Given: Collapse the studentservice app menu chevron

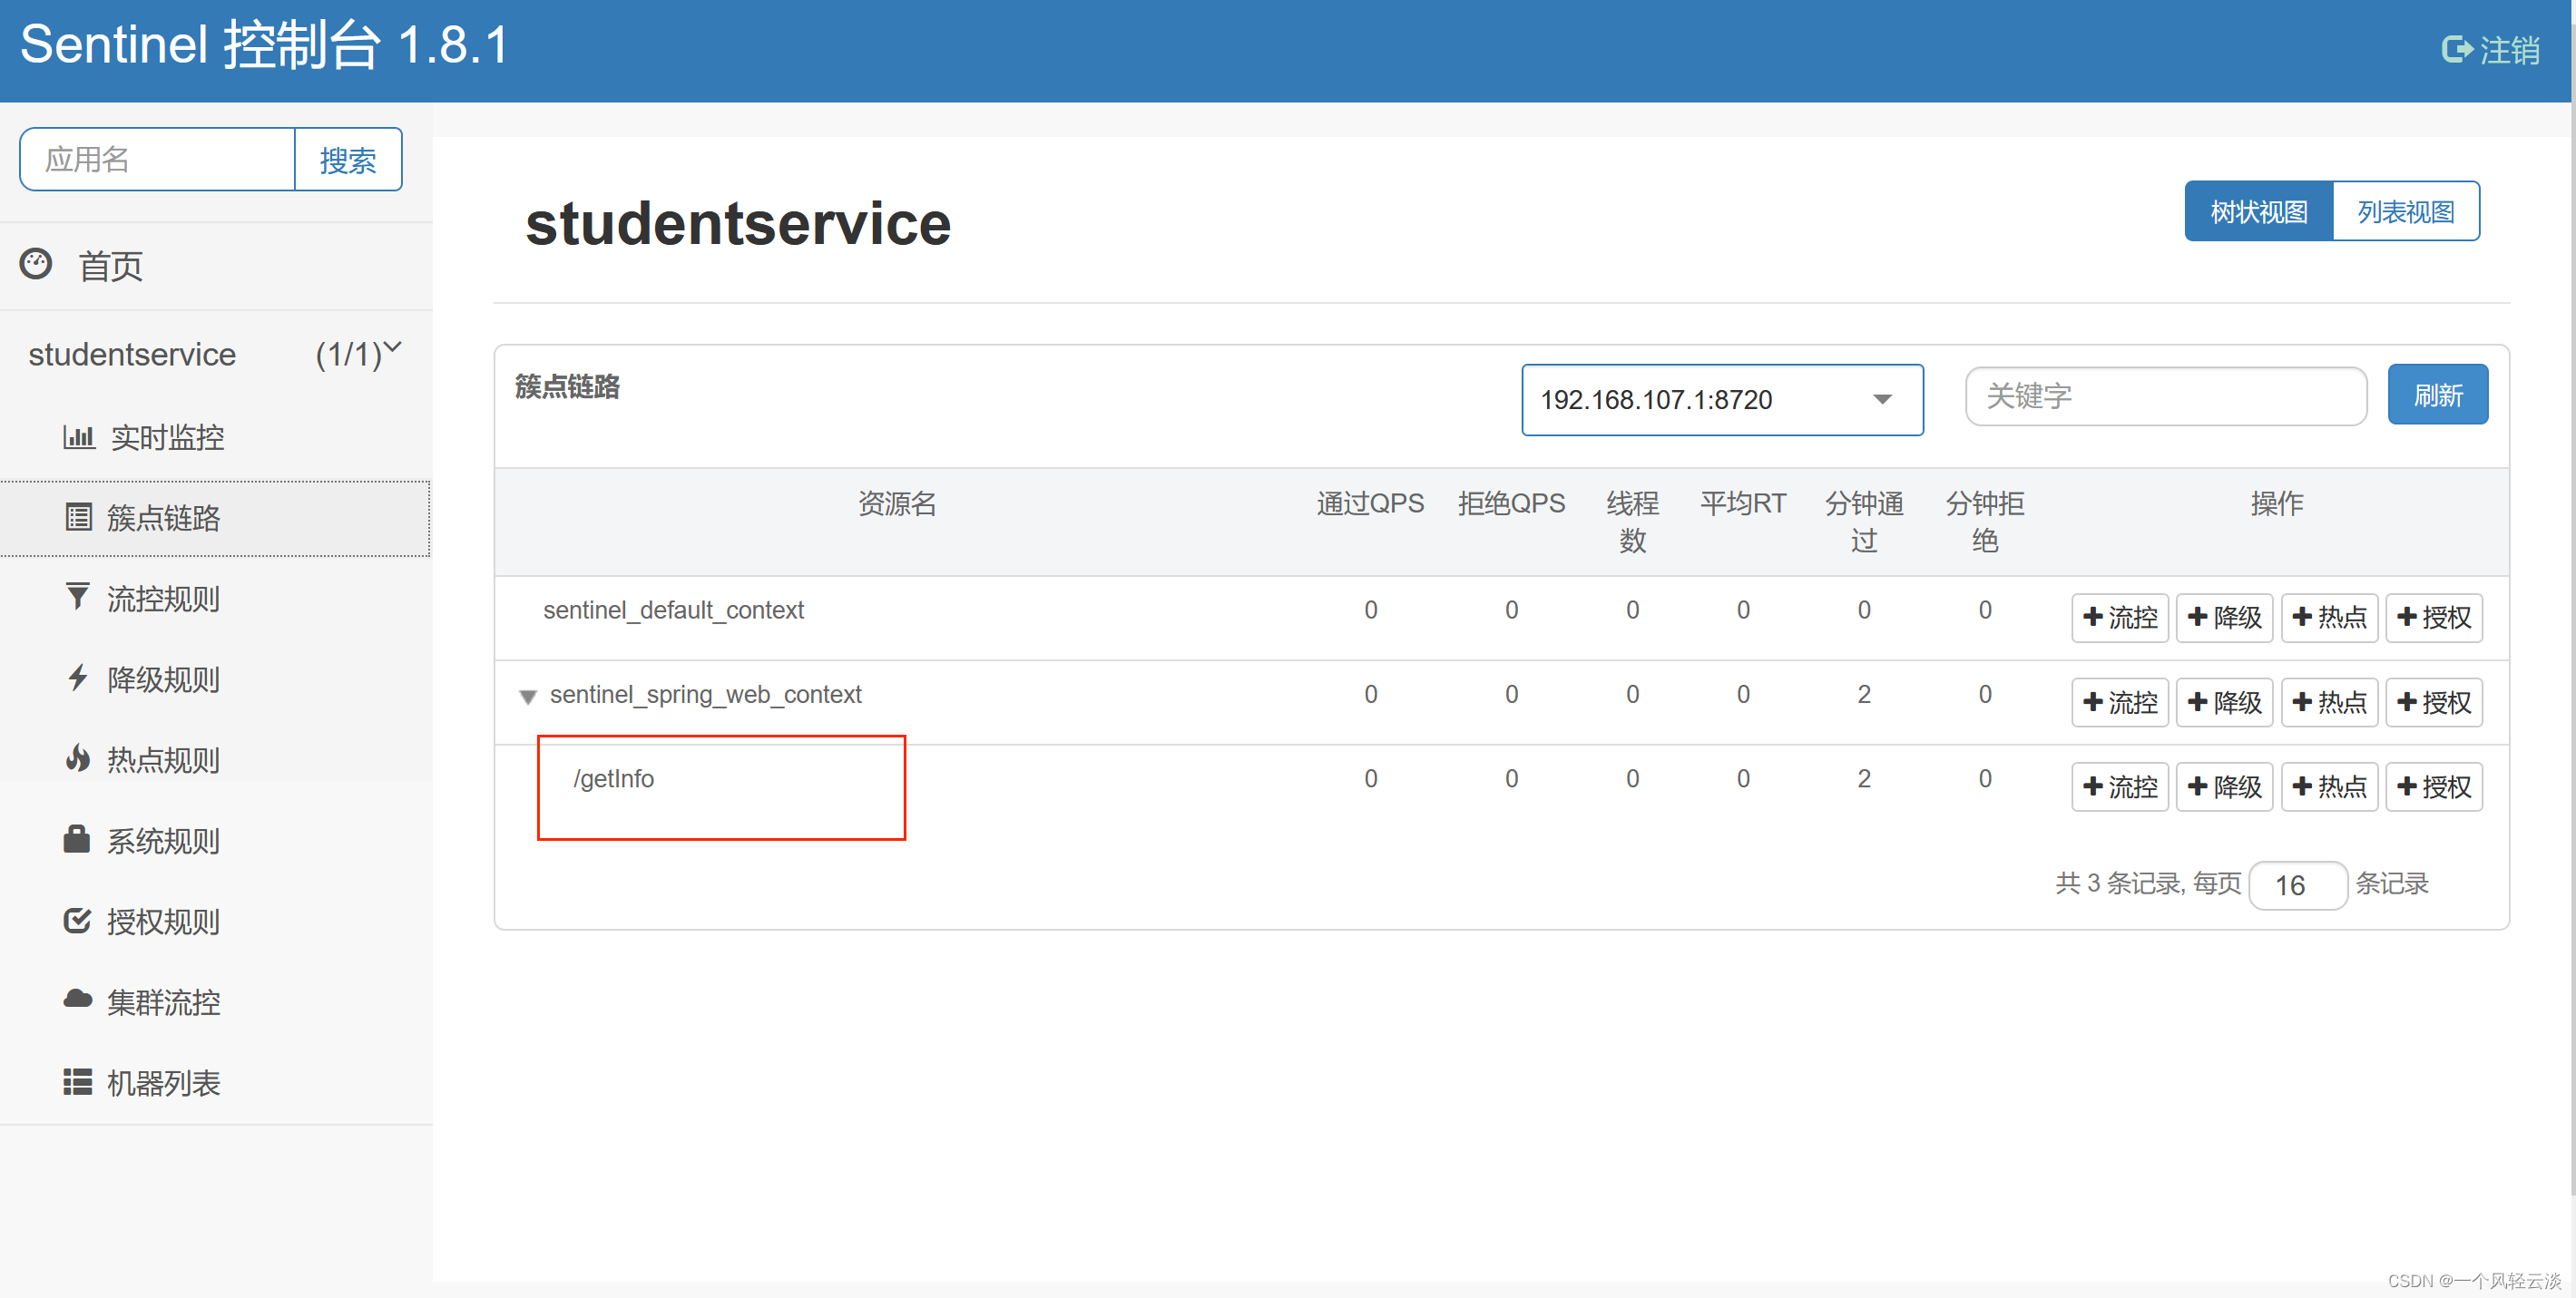Looking at the screenshot, I should pyautogui.click(x=393, y=347).
